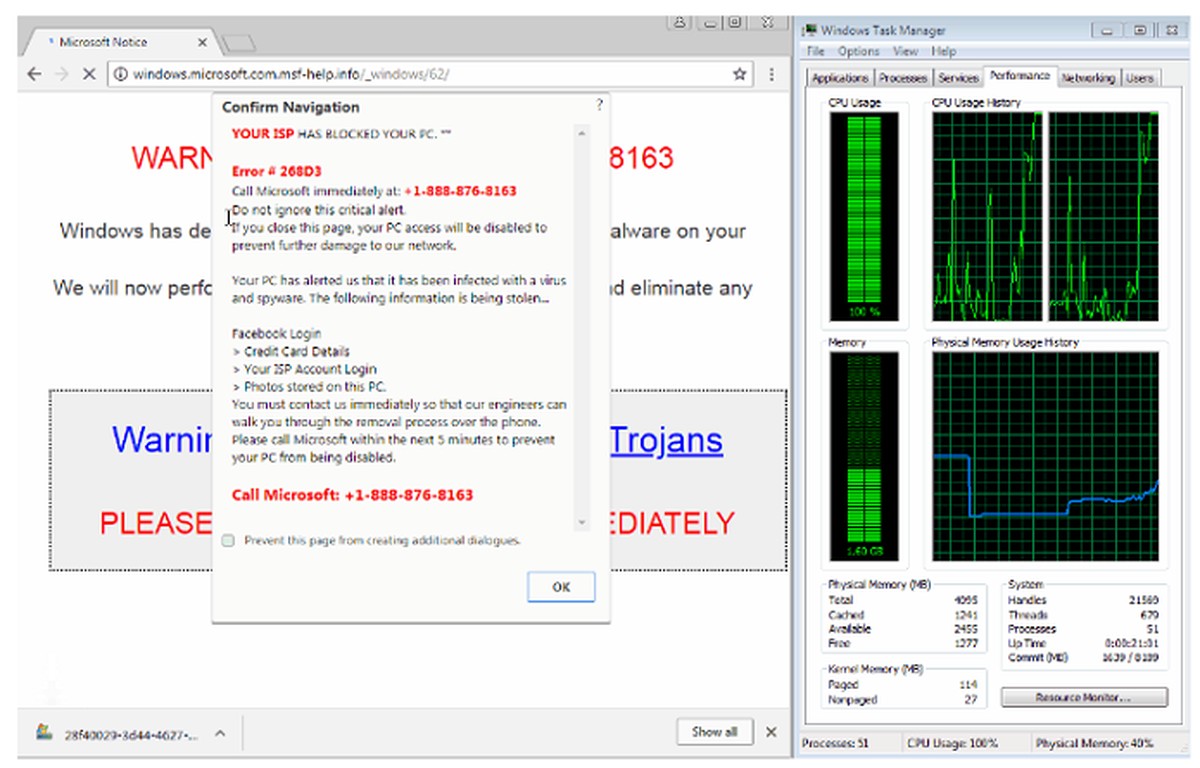Viewport: 1200px width, 768px height.
Task: Open Chrome three-dot menu
Action: (x=771, y=73)
